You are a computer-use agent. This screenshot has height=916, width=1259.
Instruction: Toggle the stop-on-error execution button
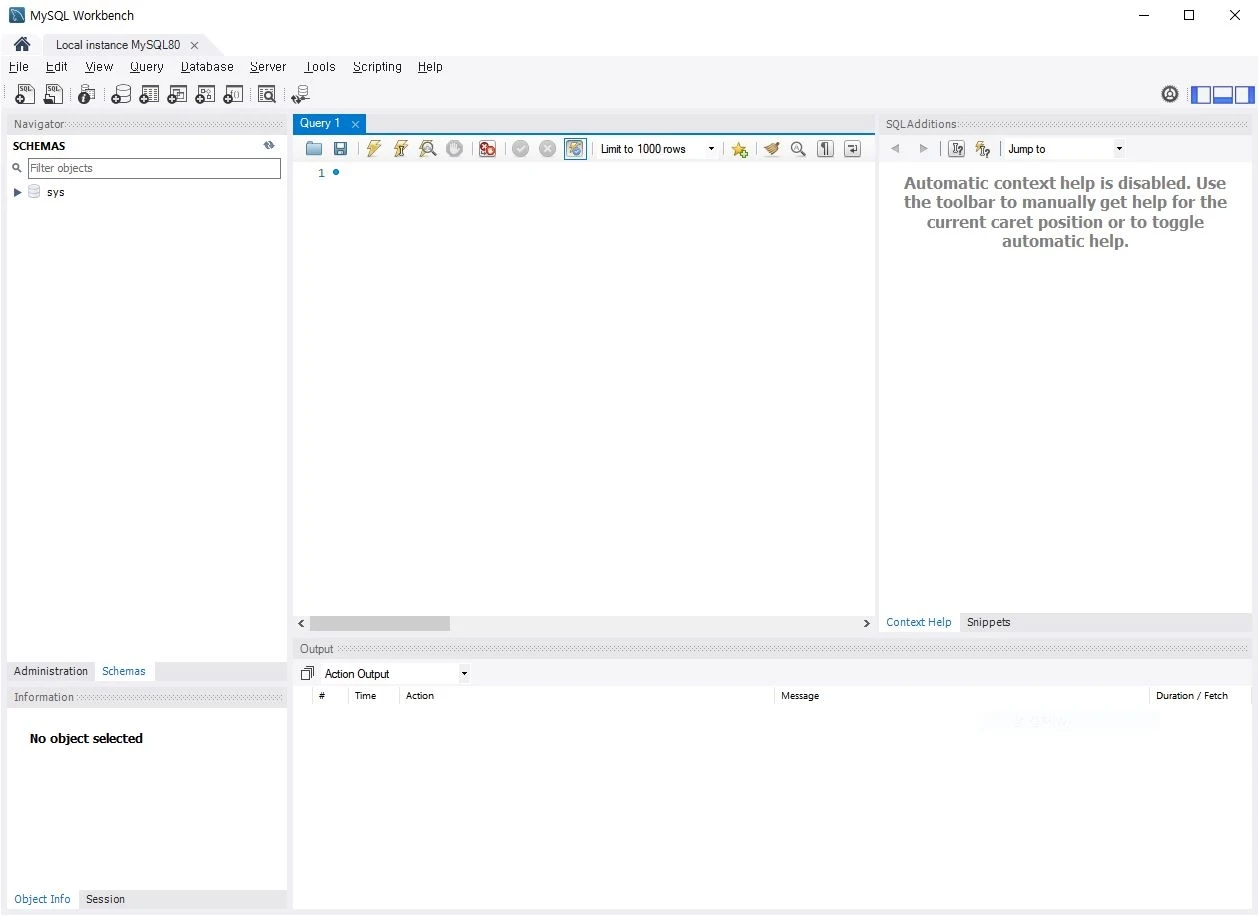(x=487, y=149)
